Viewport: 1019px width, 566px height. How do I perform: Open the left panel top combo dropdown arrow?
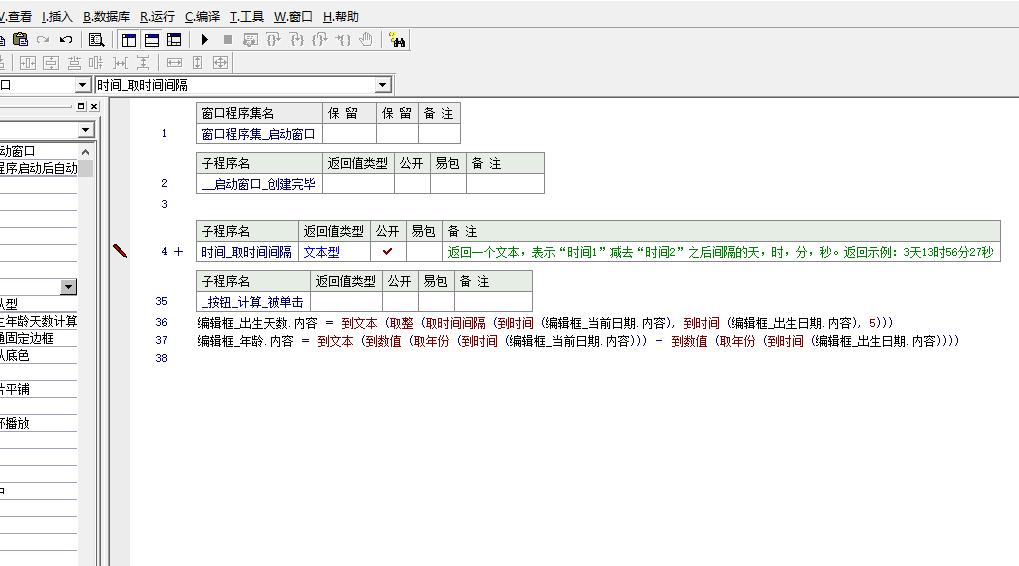click(86, 131)
